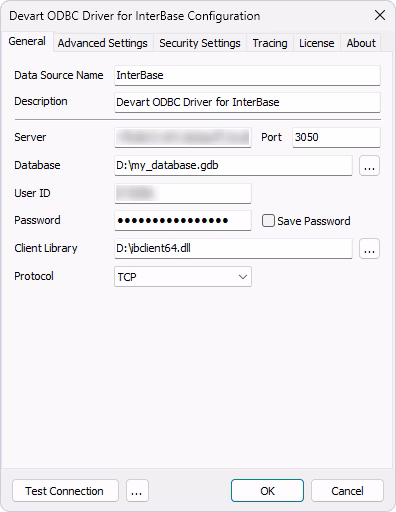Browse for the Client Library file
The image size is (396, 512).
pyautogui.click(x=369, y=248)
